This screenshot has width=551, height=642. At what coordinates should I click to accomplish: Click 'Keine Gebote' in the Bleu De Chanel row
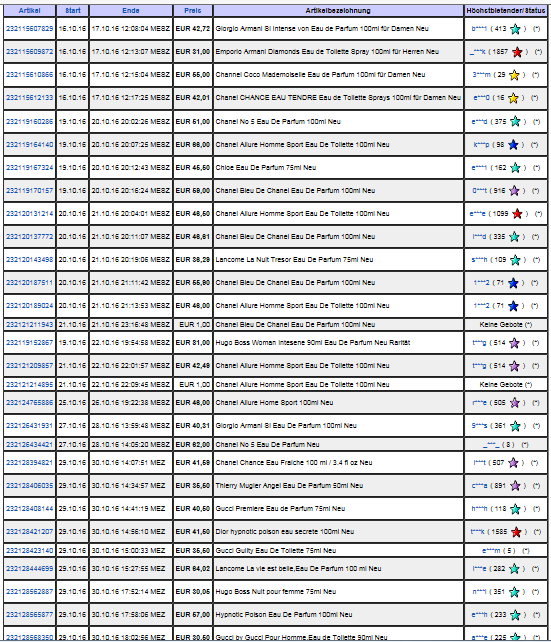click(x=501, y=324)
